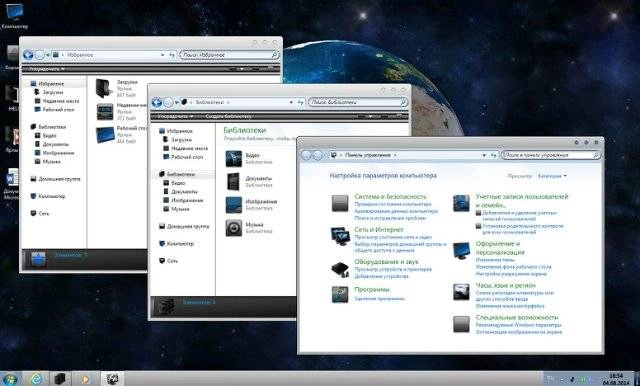Open the Музыка library icon in Библиотеки window
The image size is (640, 386).
[233, 228]
